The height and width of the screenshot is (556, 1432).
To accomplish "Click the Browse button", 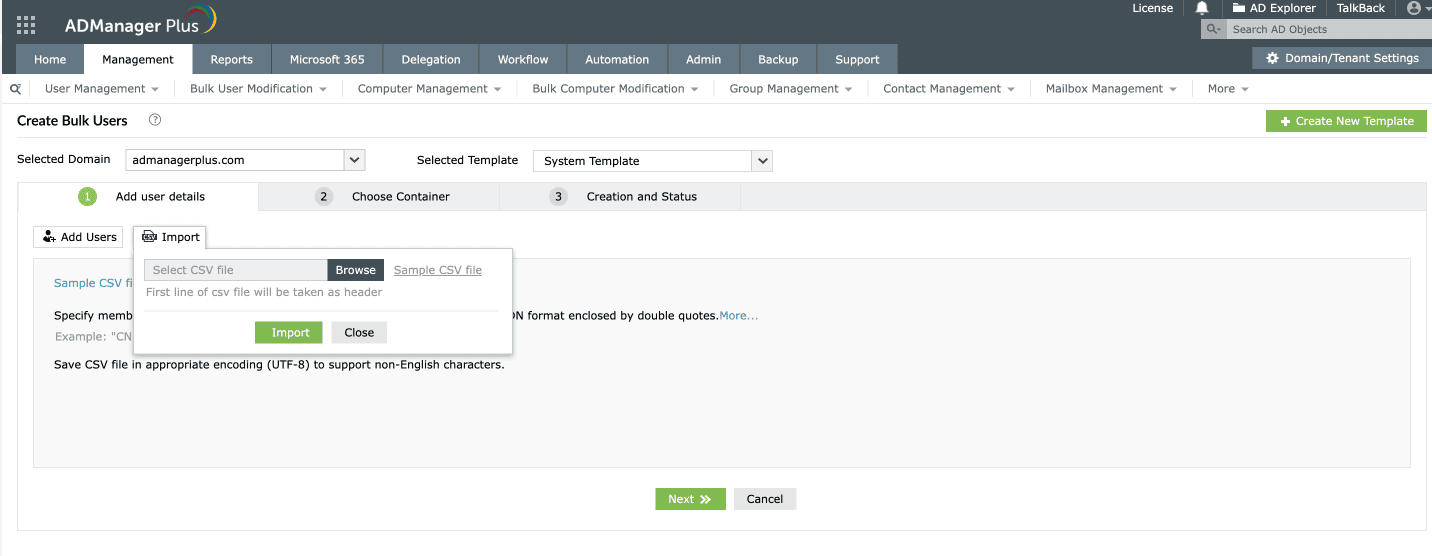I will [x=356, y=270].
